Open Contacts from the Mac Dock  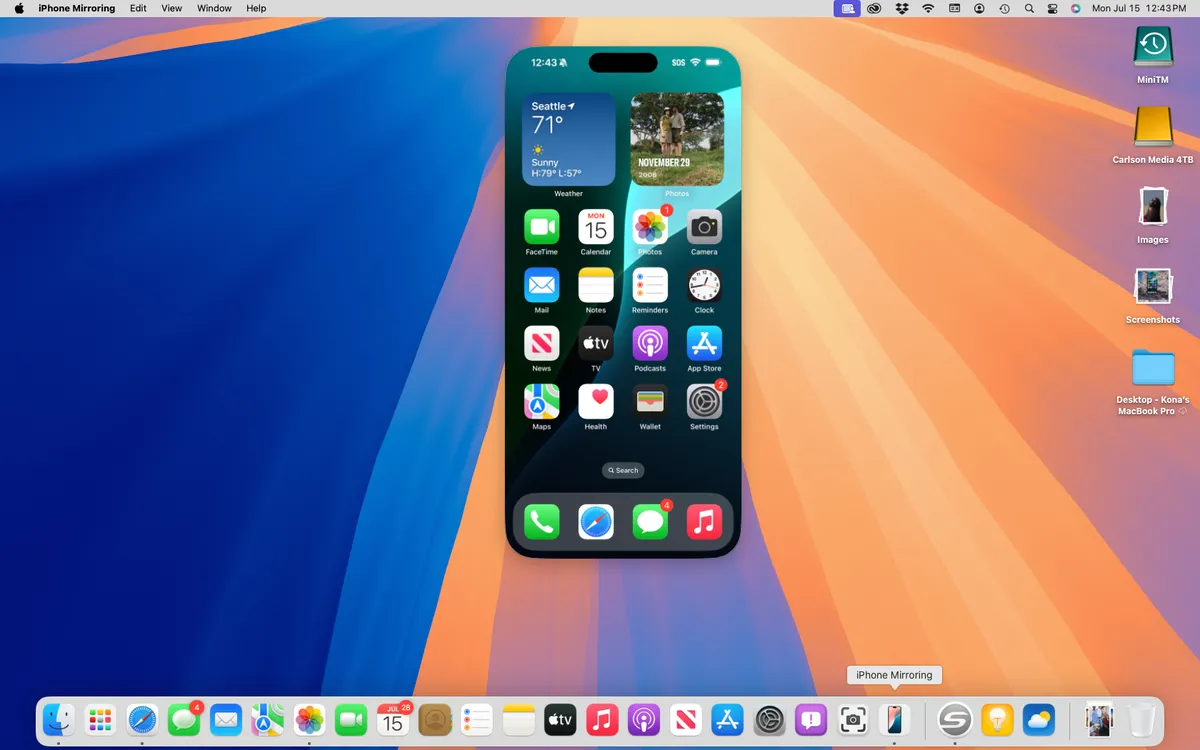click(435, 719)
